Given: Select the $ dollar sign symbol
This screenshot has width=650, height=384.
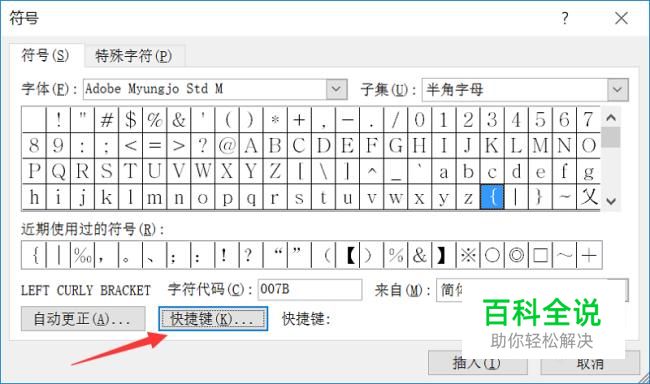Looking at the screenshot, I should [130, 120].
